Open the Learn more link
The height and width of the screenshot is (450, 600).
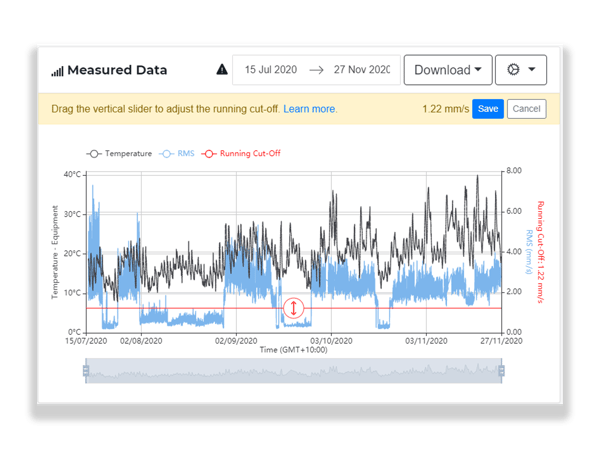coord(310,109)
